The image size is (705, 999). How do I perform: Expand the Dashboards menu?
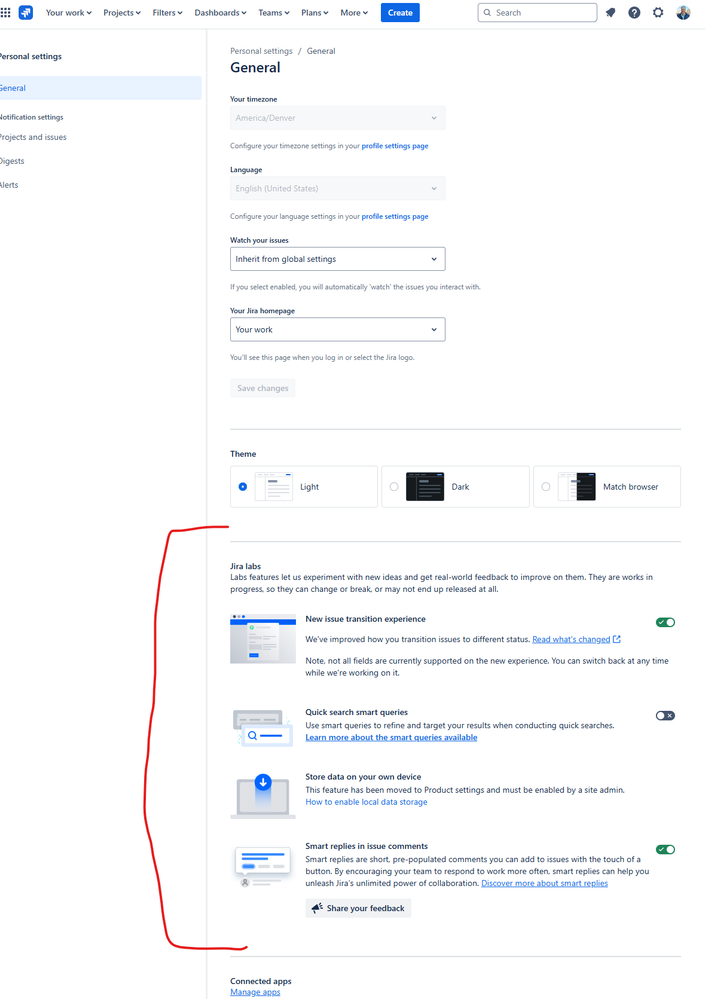click(x=221, y=13)
